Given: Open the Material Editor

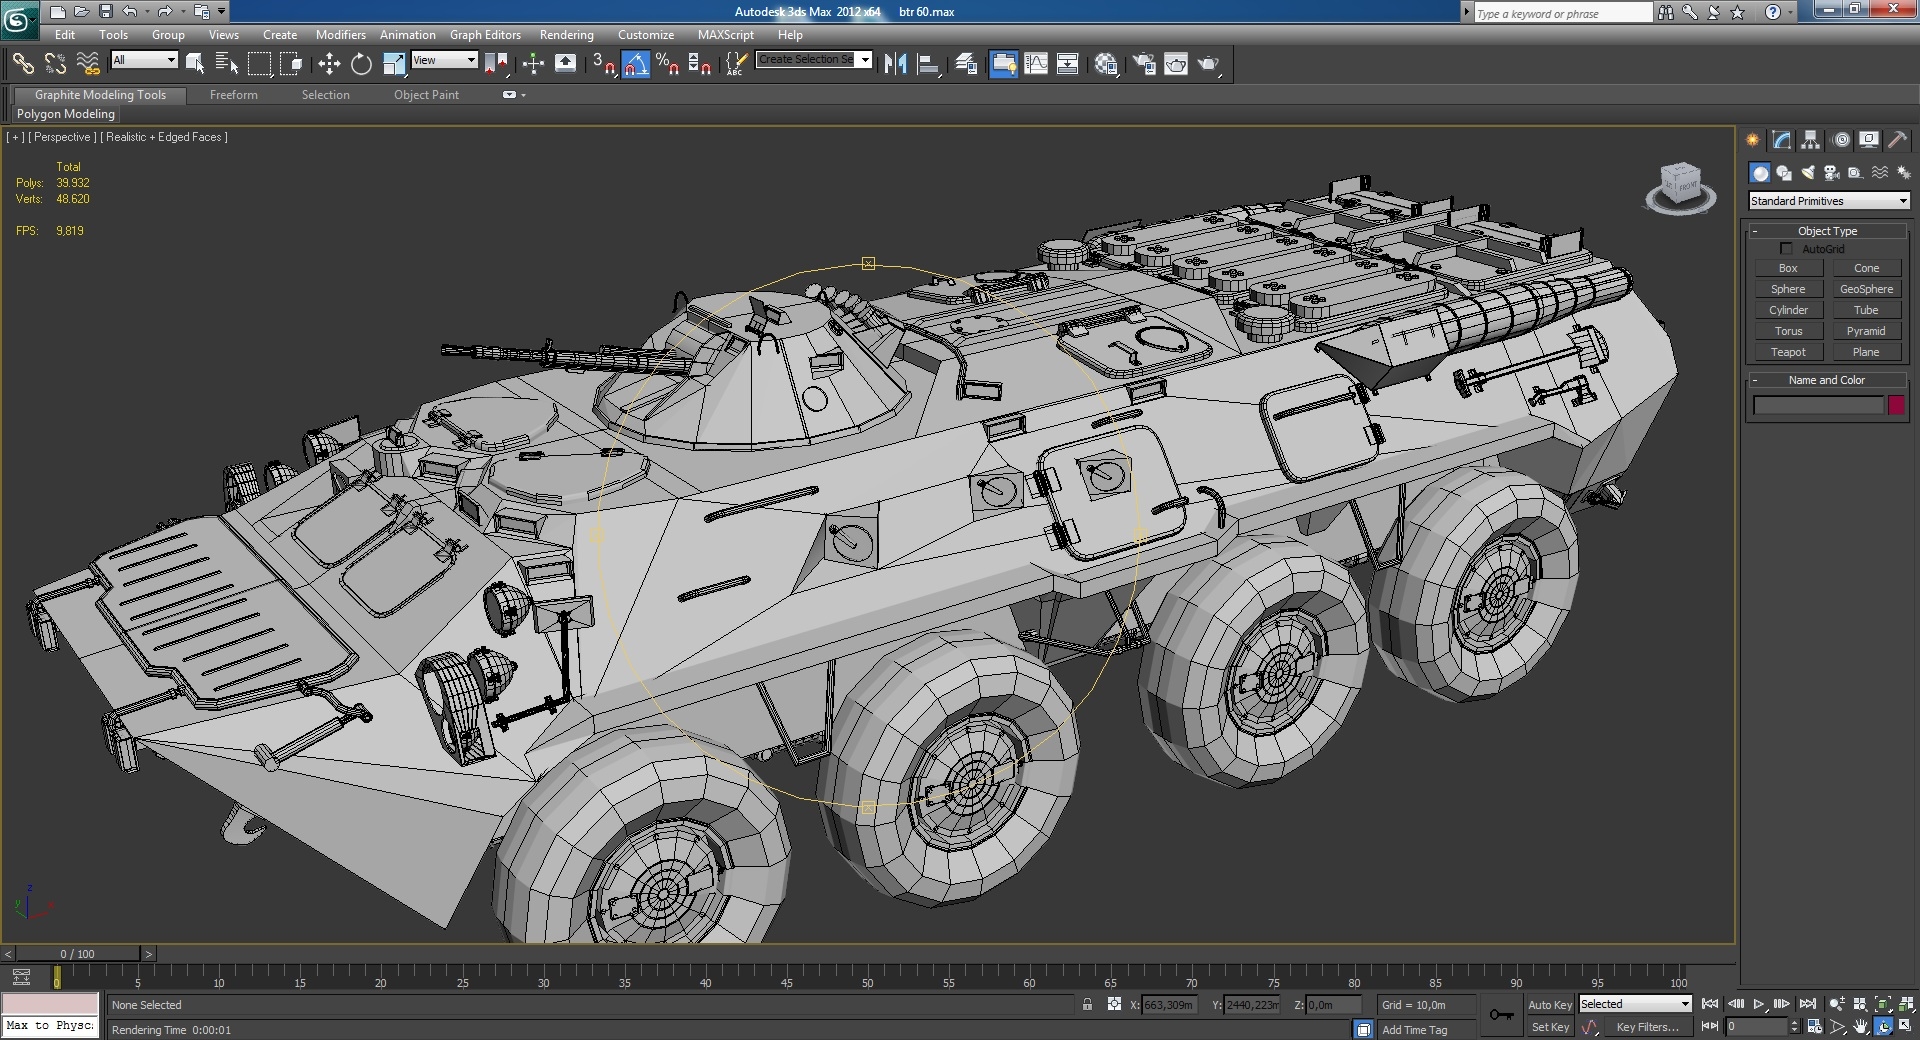Looking at the screenshot, I should pyautogui.click(x=1106, y=64).
